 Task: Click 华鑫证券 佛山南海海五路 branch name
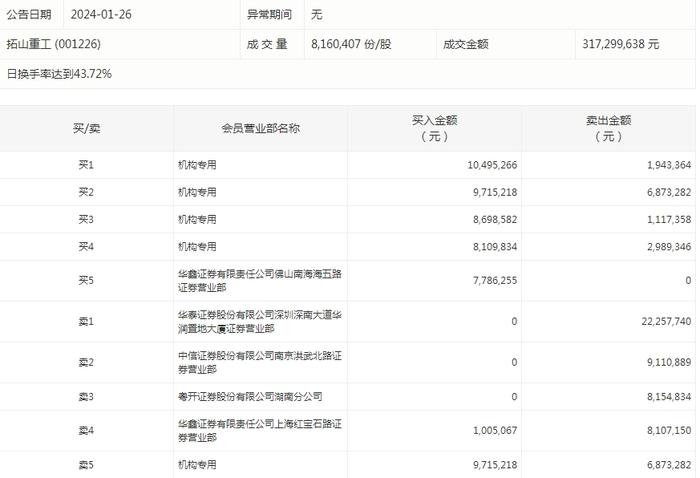pos(260,280)
